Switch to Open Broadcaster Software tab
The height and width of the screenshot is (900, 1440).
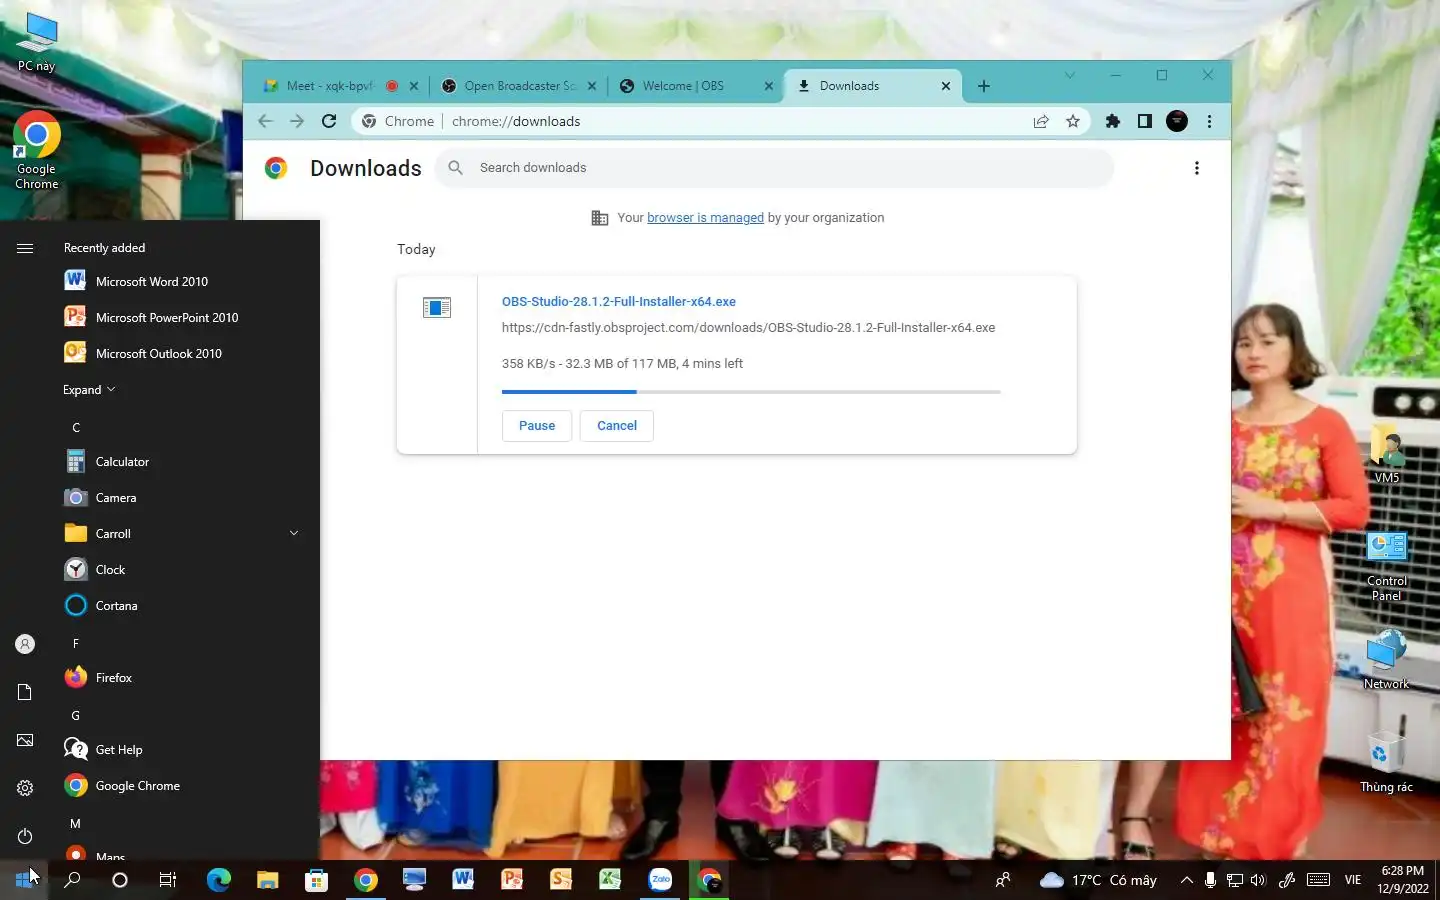pos(520,86)
